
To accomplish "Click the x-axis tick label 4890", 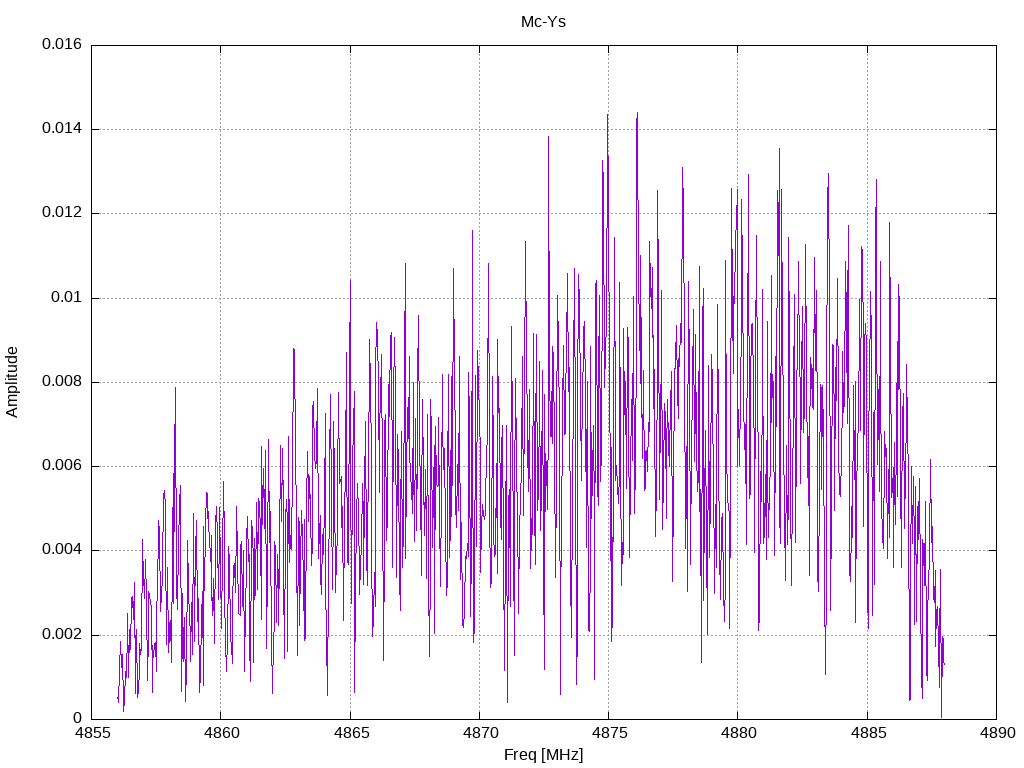I will pos(997,733).
